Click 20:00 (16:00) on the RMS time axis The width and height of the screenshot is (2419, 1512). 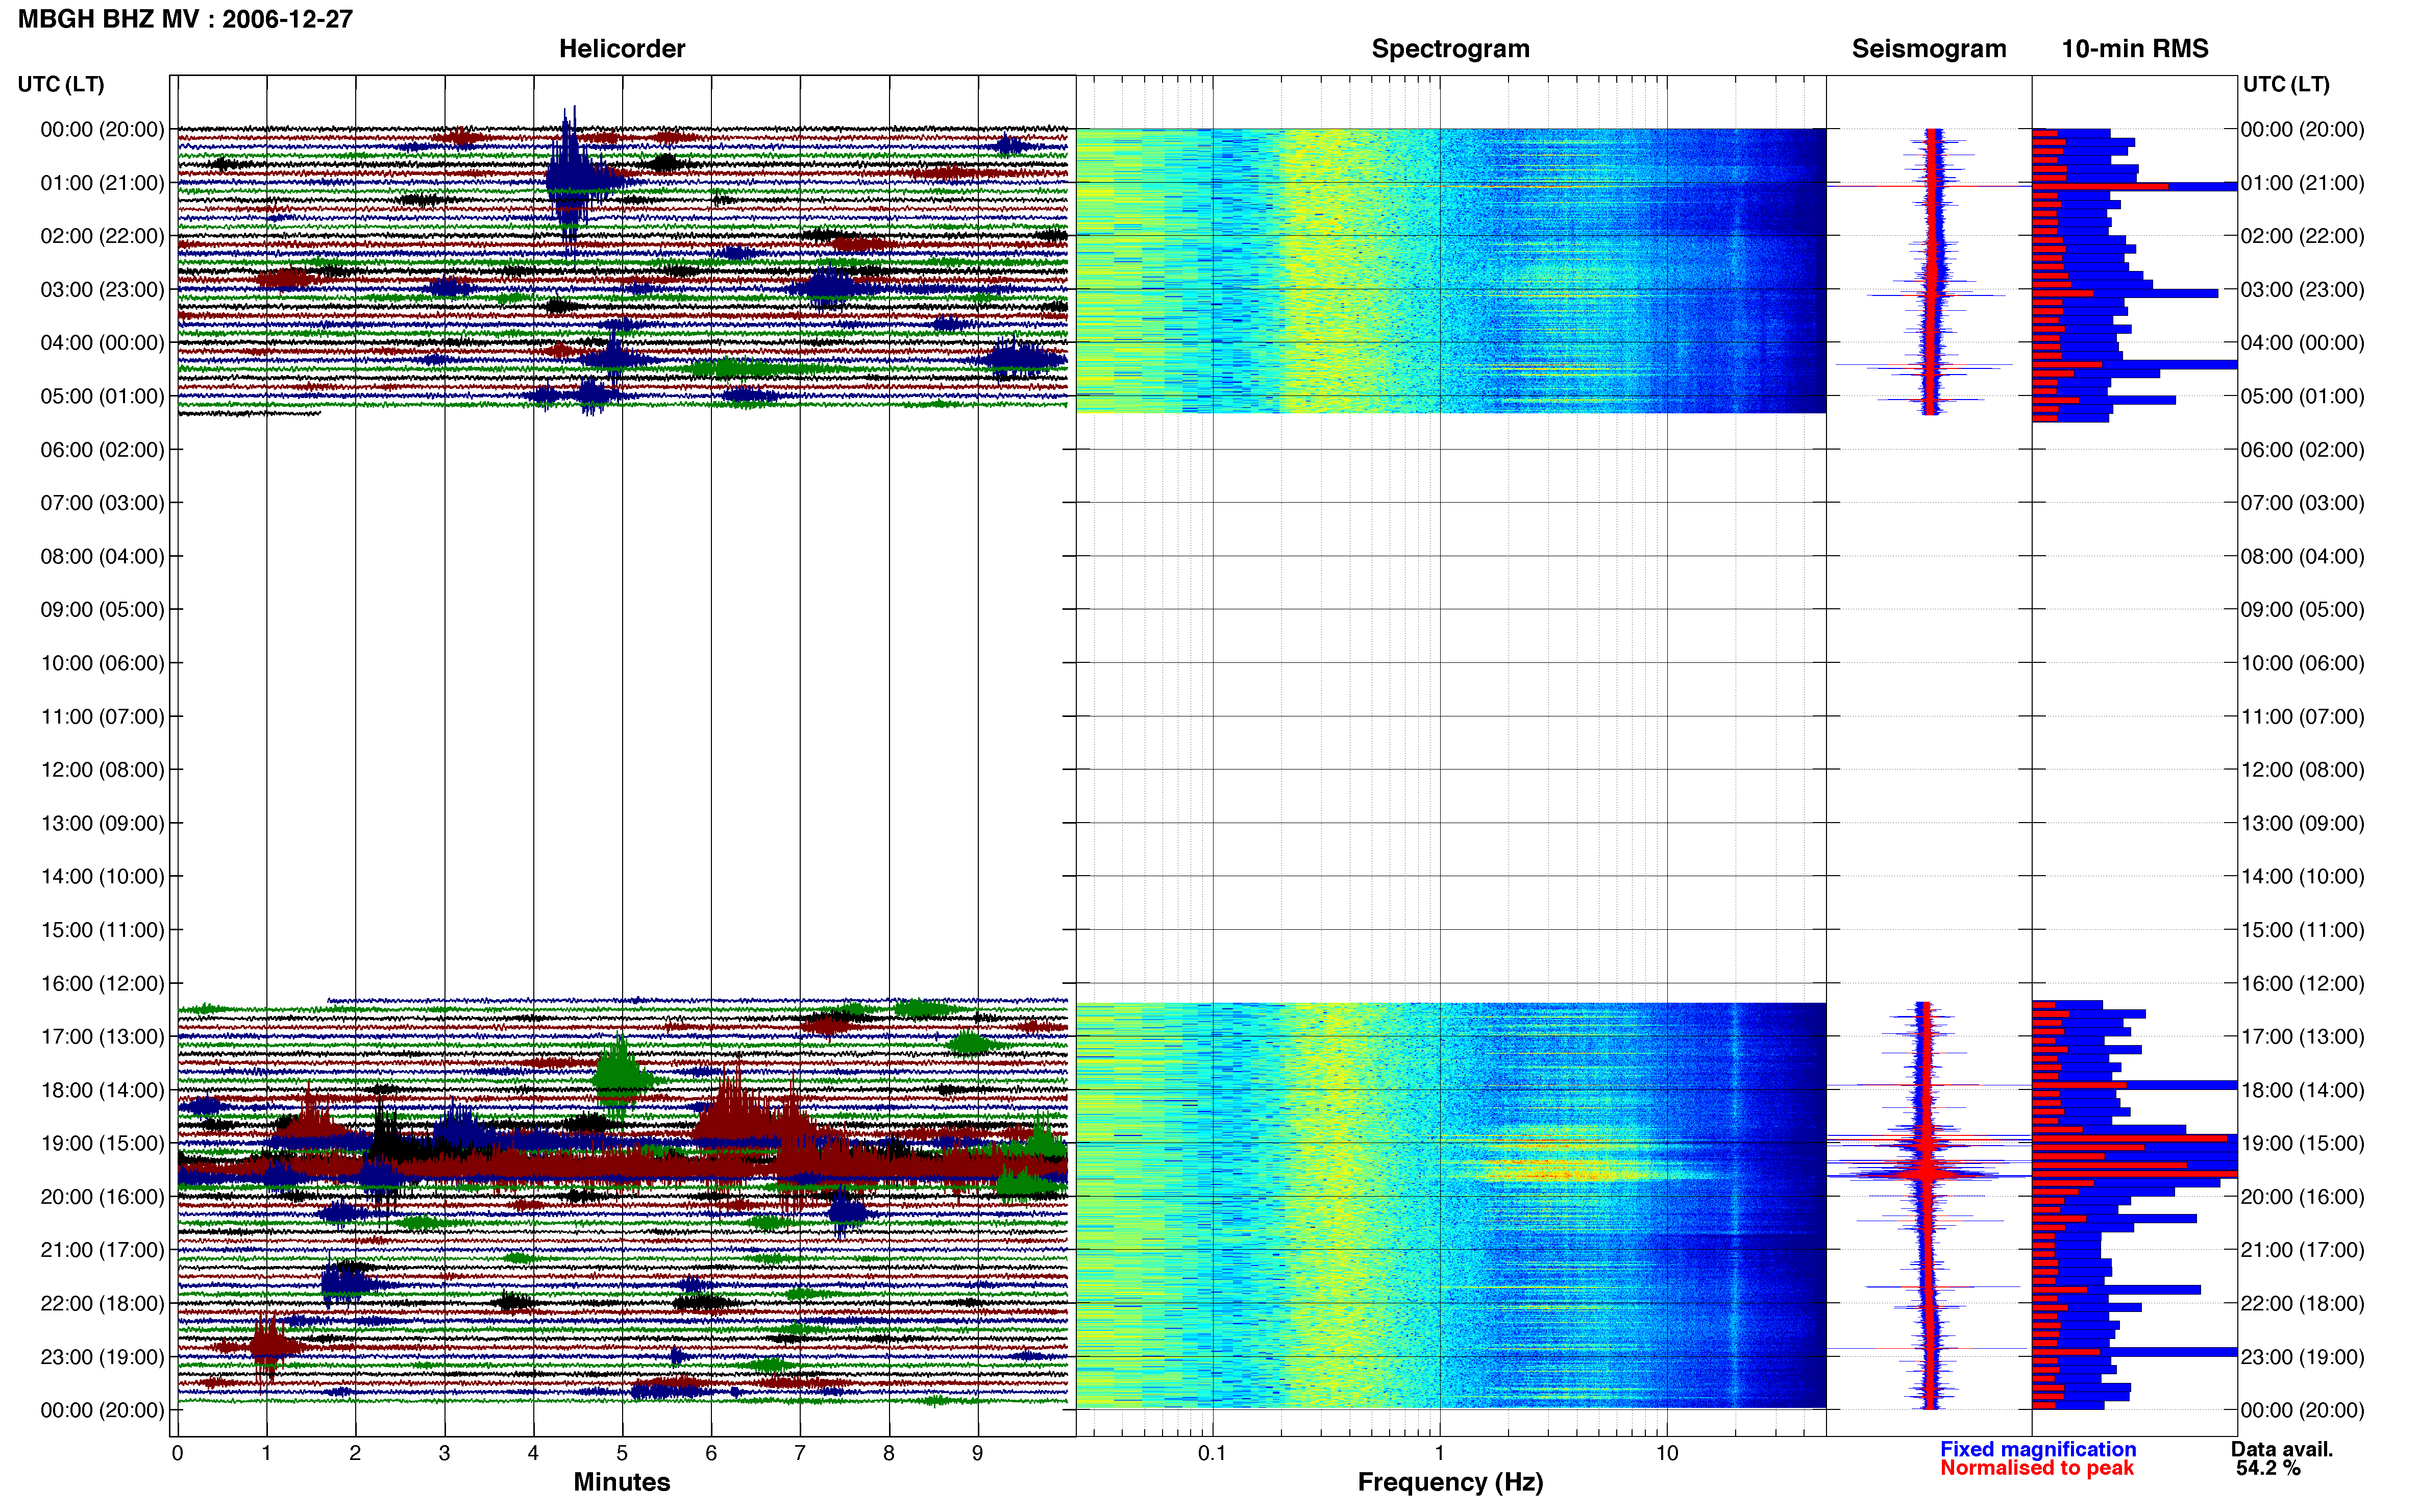point(2302,1197)
